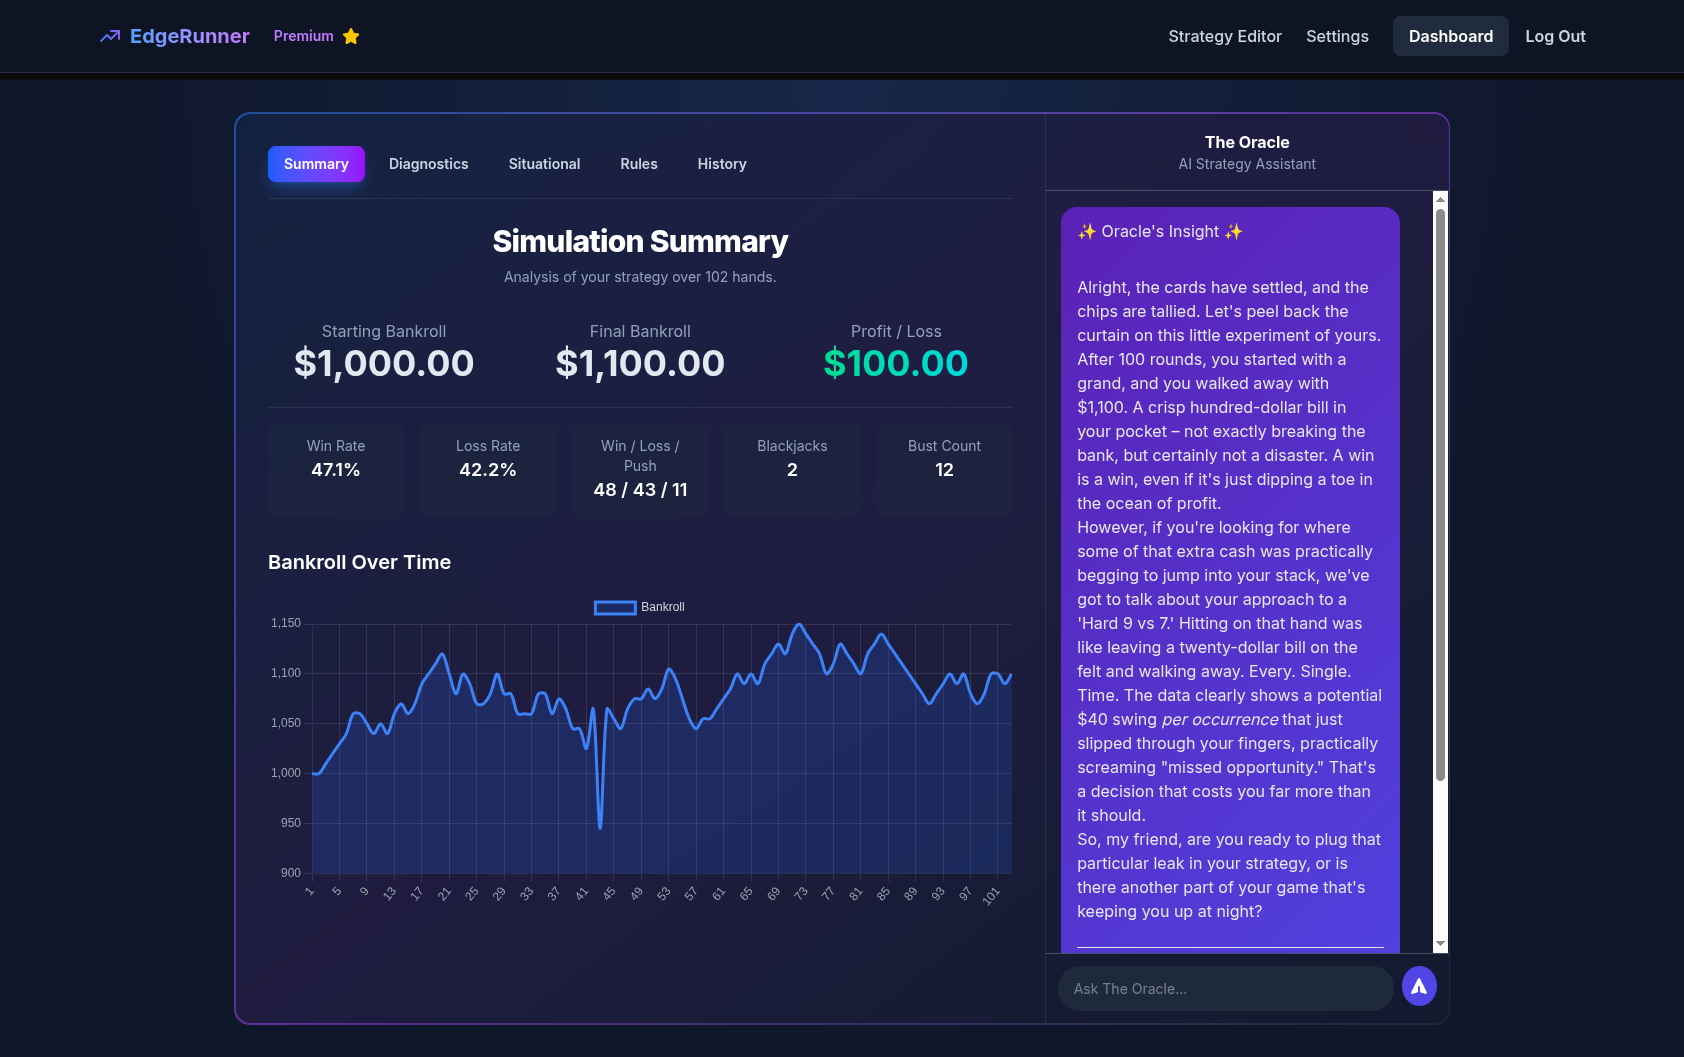Click the Premium gold star icon
1684x1057 pixels.
click(x=351, y=37)
